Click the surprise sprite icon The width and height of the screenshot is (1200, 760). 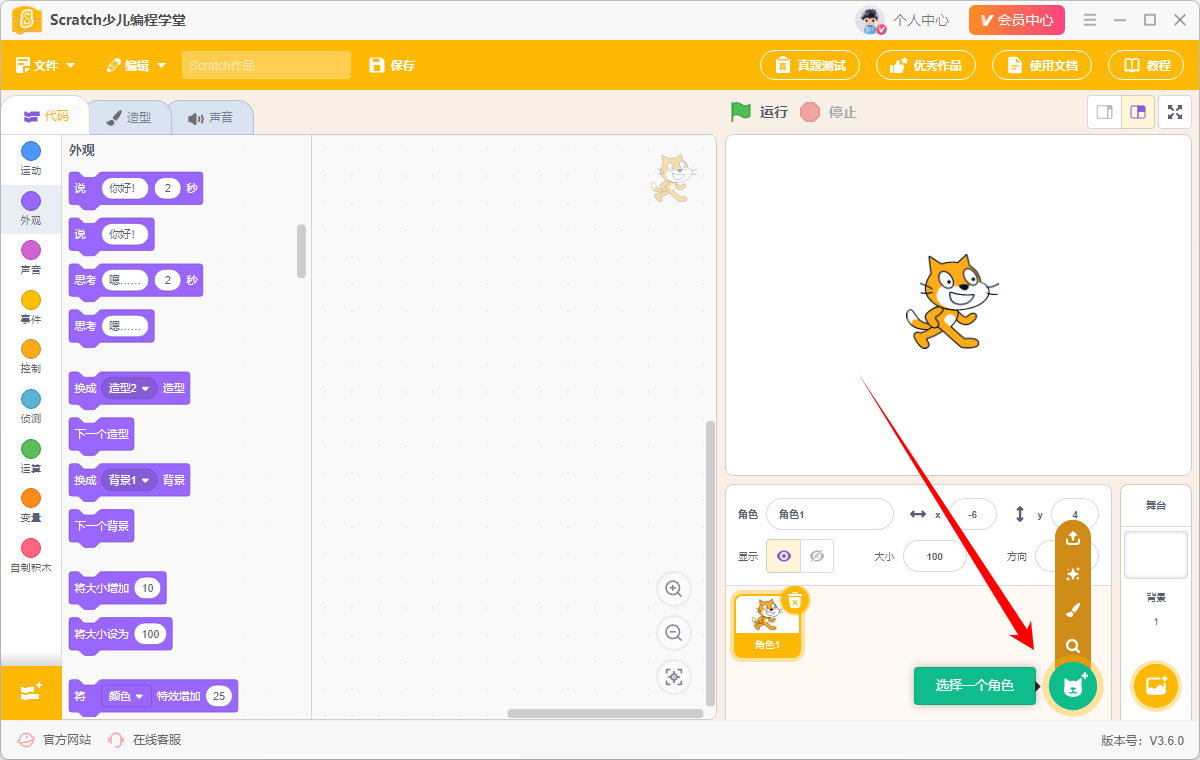1073,574
